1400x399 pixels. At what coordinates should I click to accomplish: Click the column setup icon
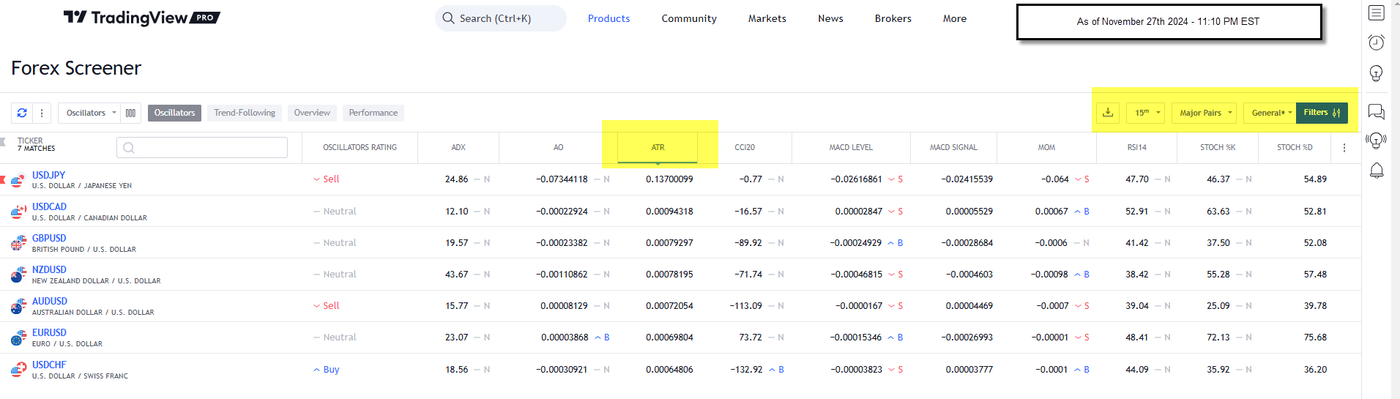tap(131, 113)
